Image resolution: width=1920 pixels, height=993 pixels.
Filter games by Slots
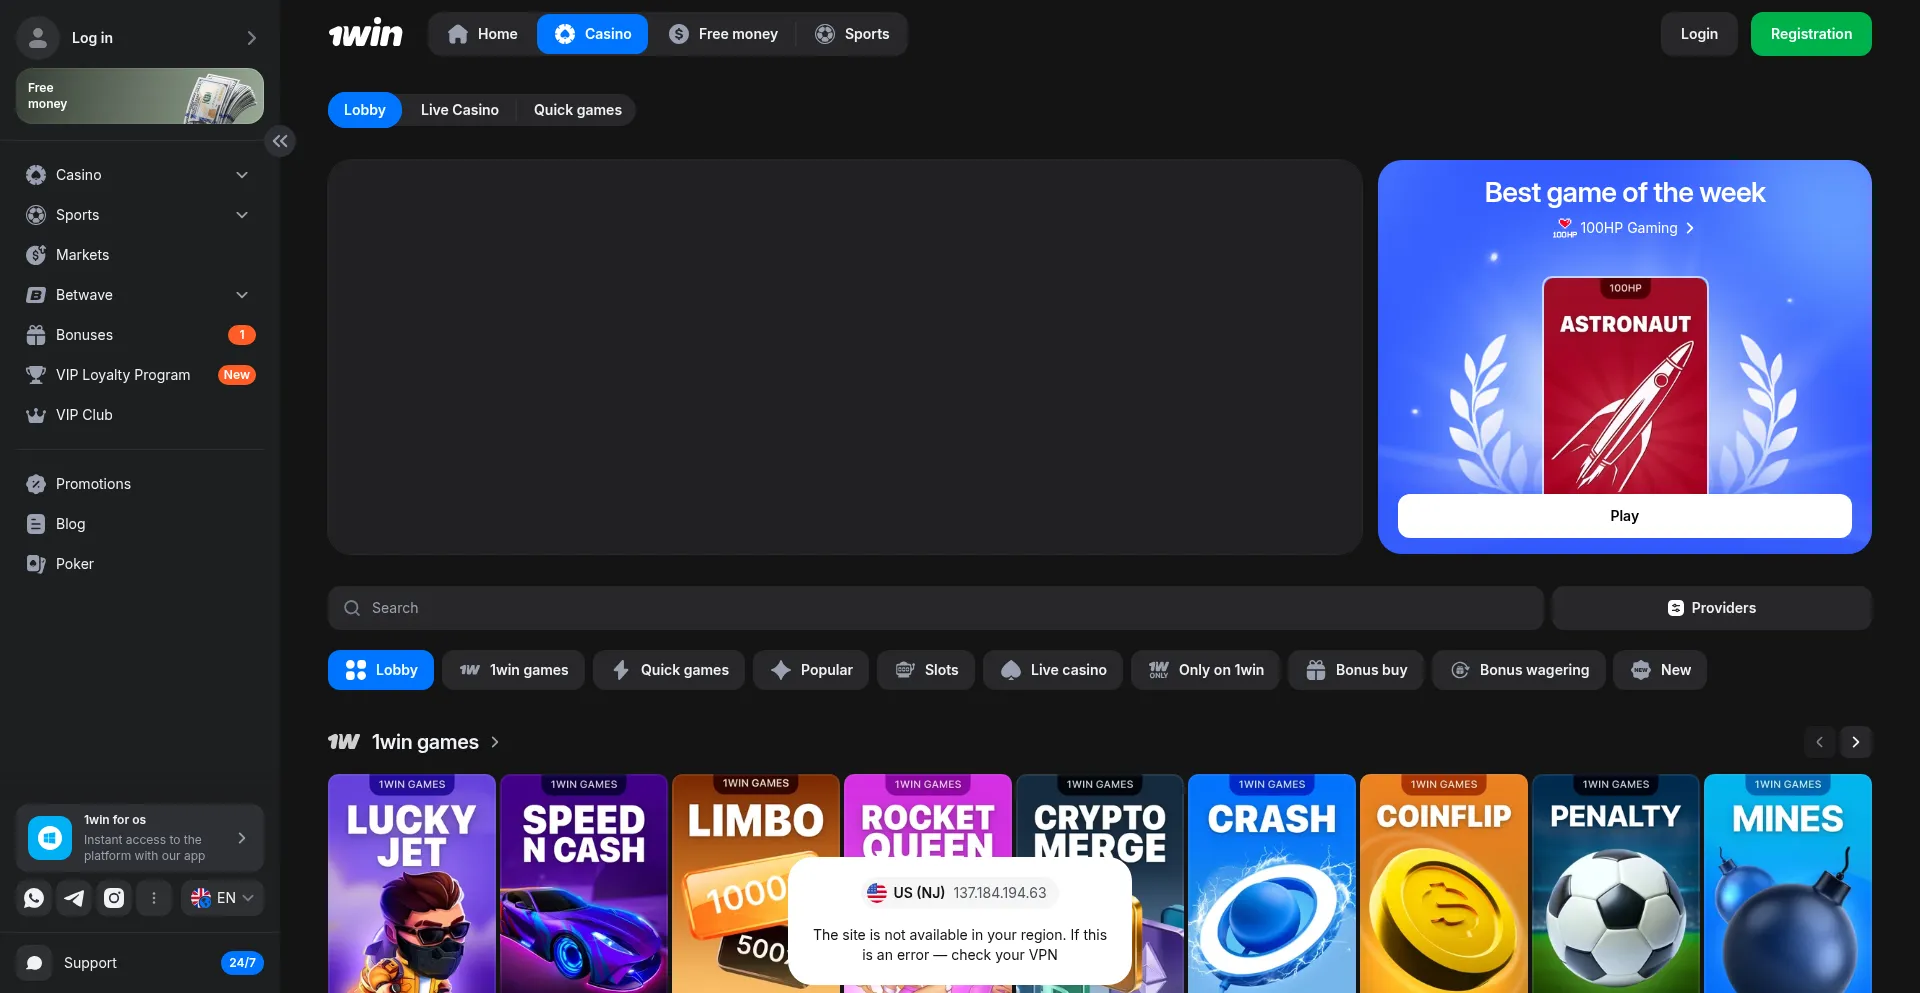[926, 670]
